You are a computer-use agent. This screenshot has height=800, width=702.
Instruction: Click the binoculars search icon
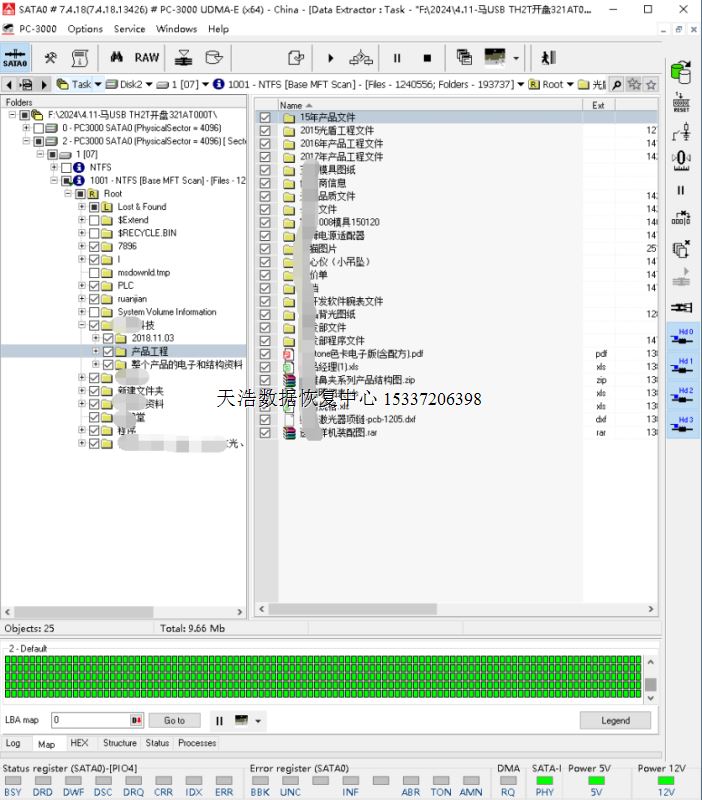116,58
